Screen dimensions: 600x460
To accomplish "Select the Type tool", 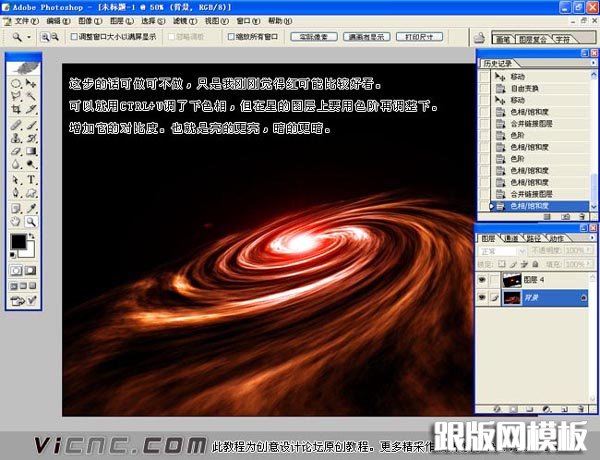I will [x=31, y=180].
